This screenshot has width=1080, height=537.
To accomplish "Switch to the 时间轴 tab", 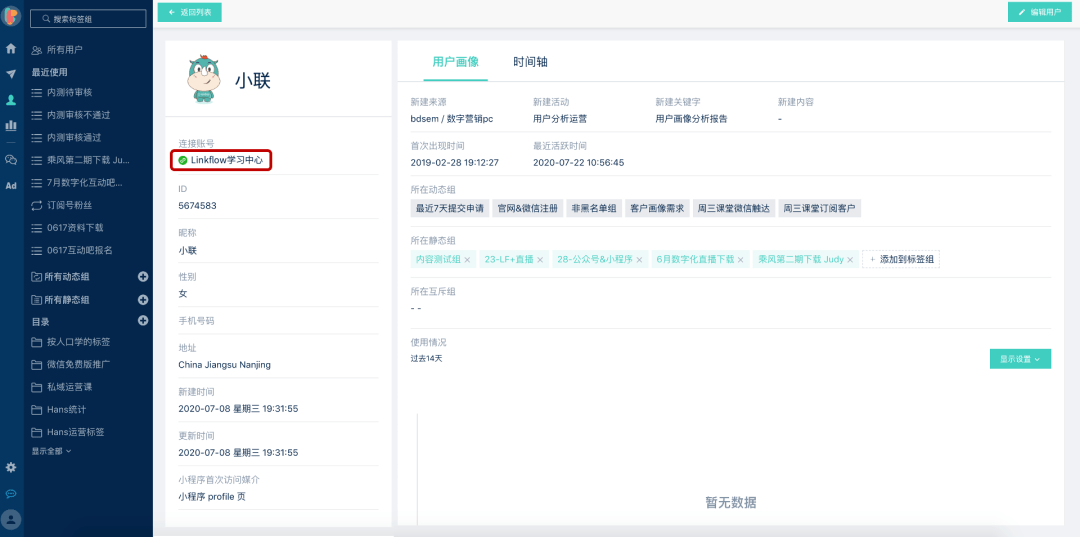I will tap(530, 61).
